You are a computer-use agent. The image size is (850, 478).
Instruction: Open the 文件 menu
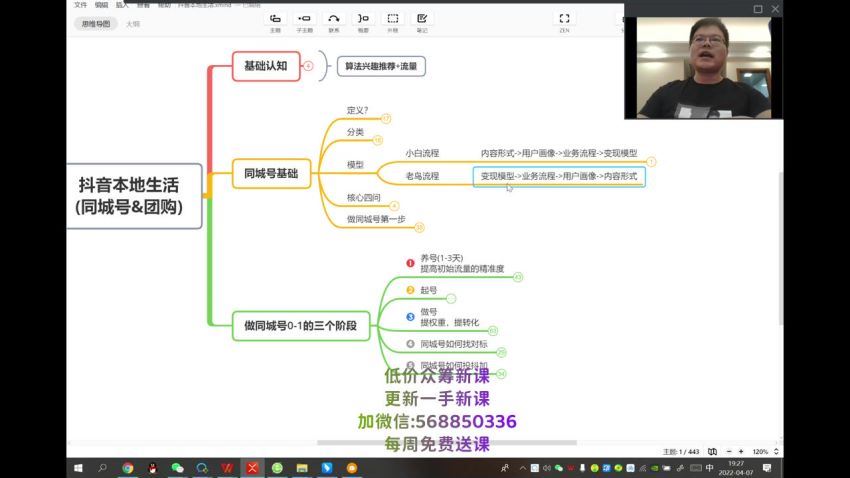[x=80, y=4]
